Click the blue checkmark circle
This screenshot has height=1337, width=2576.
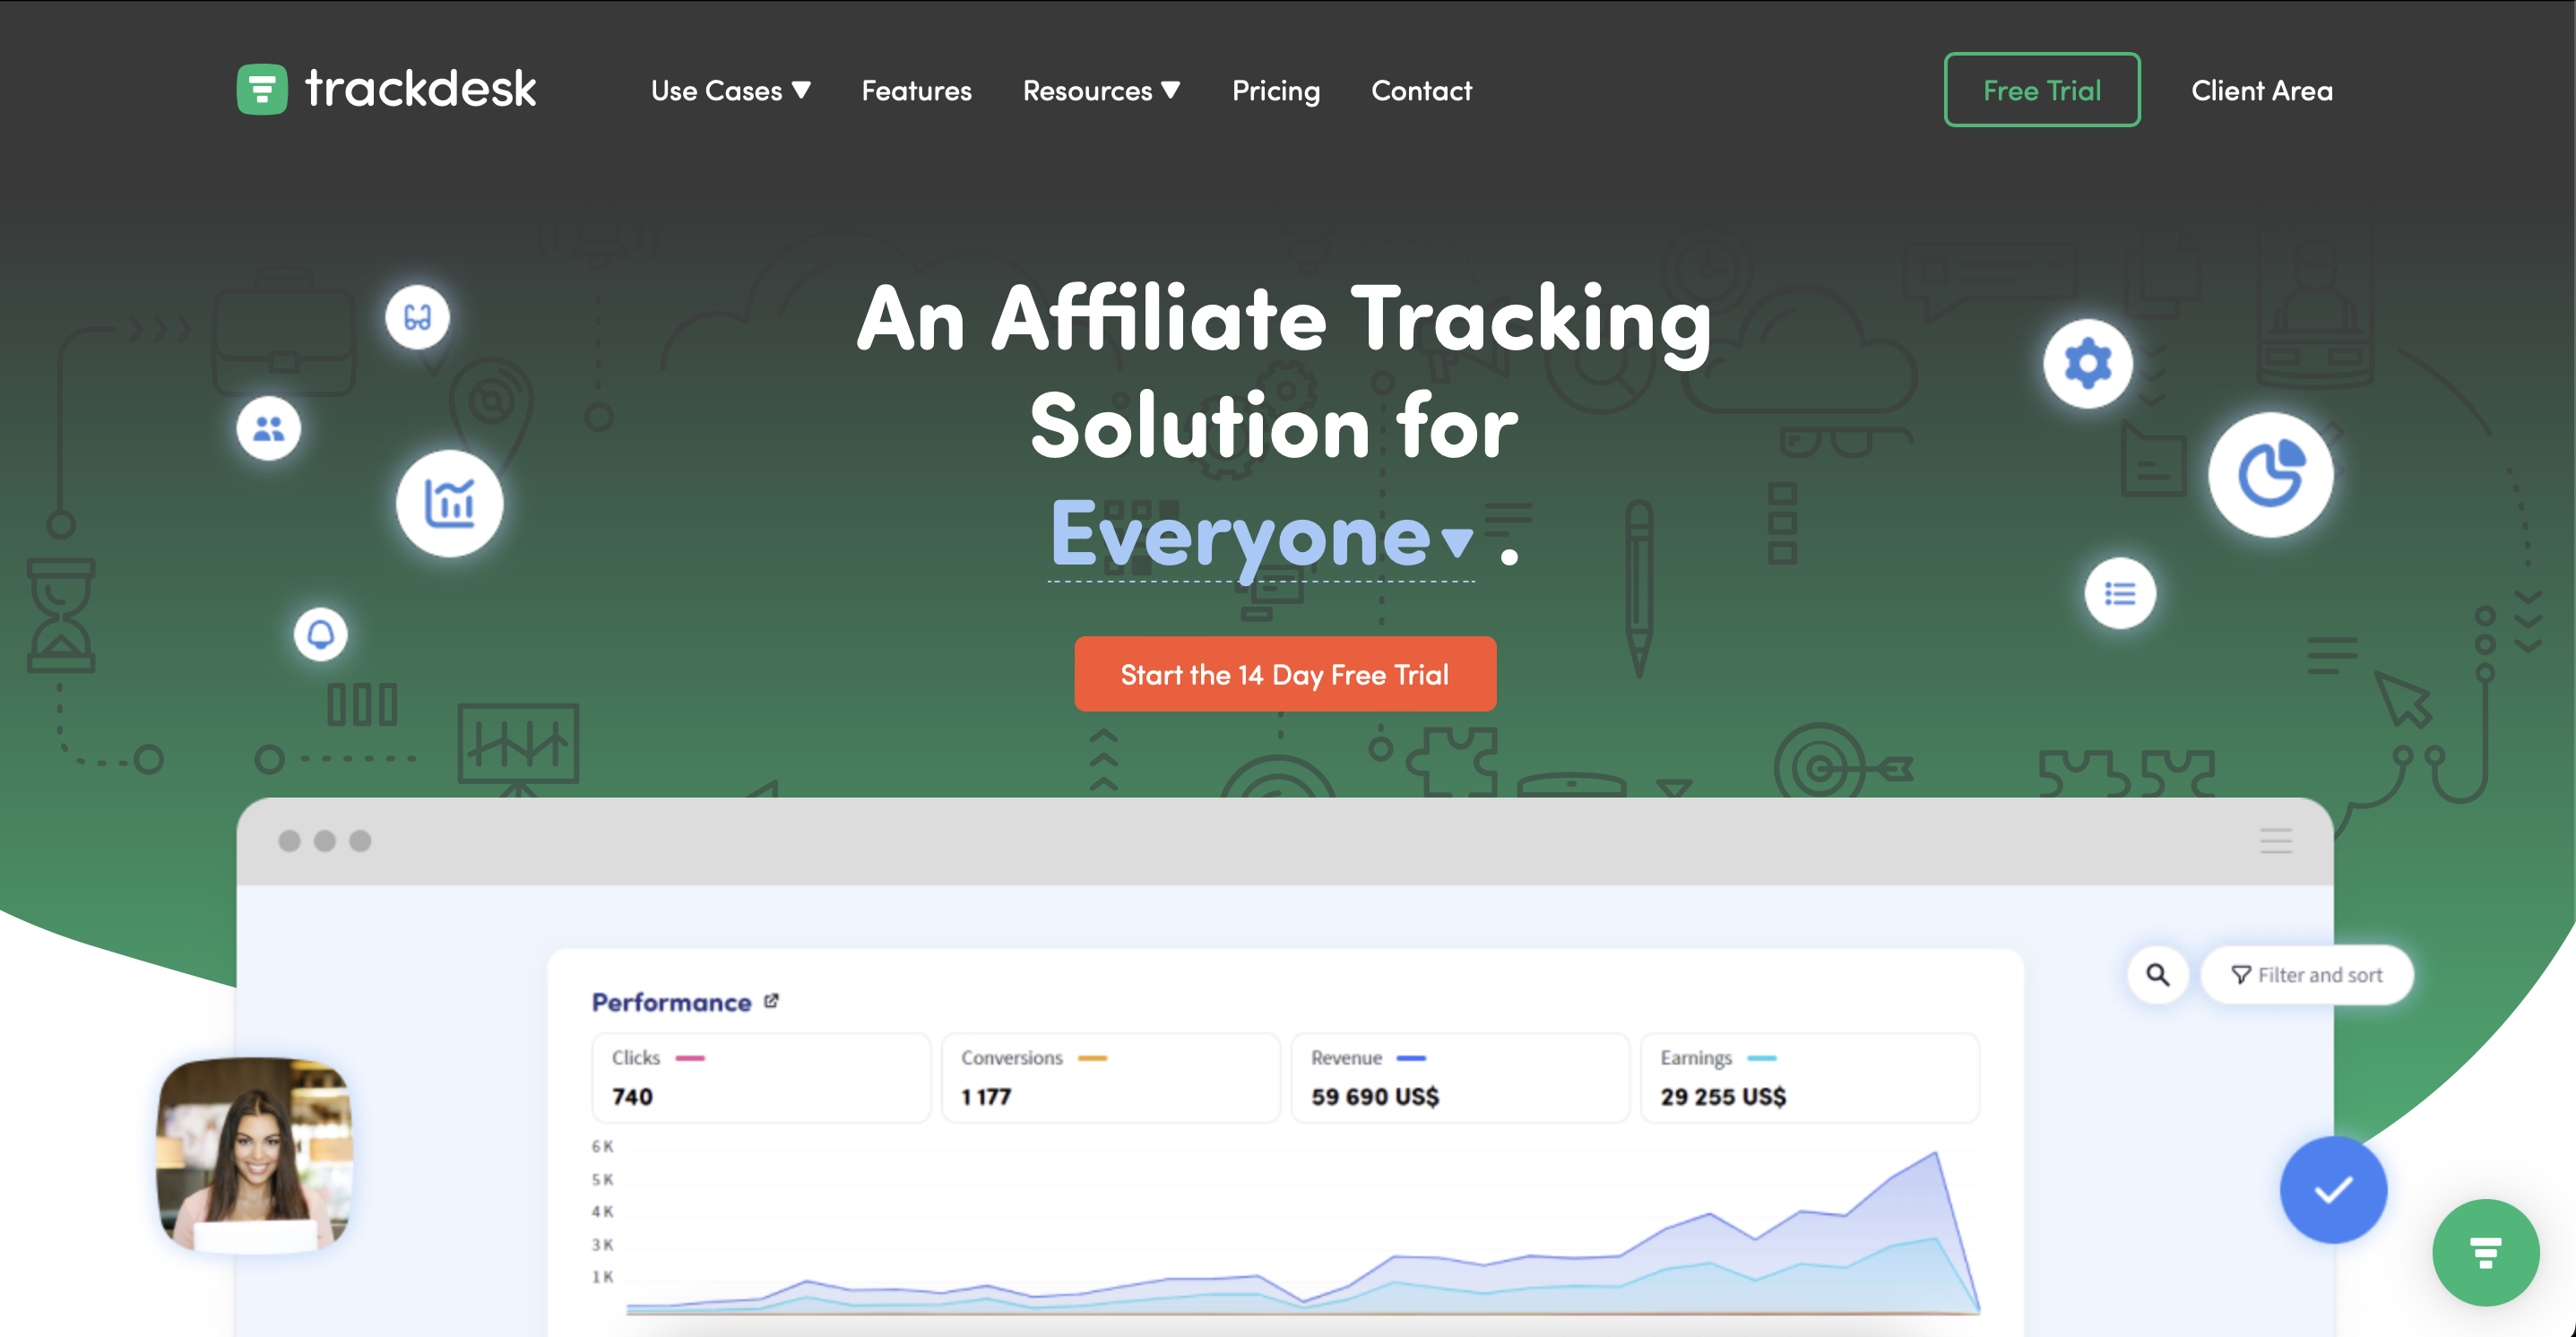pyautogui.click(x=2333, y=1190)
